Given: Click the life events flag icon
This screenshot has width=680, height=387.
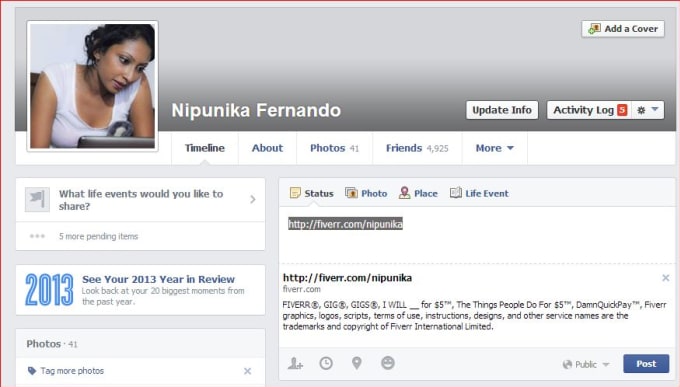Looking at the screenshot, I should coord(37,199).
